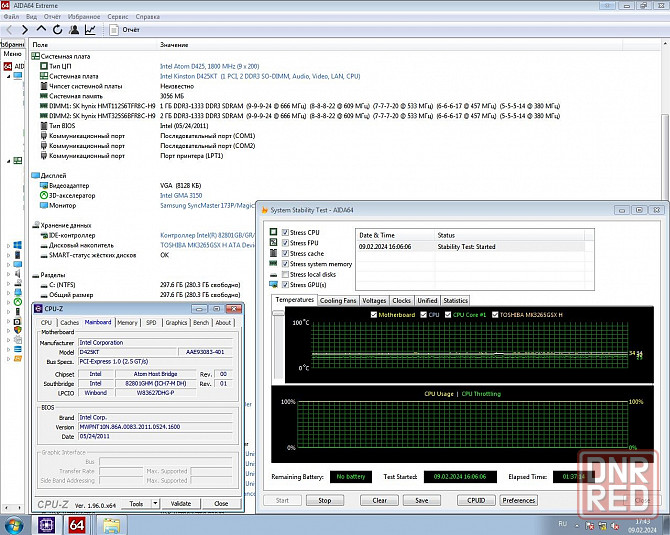Click the Up arrow toolbar icon
The image size is (670, 535).
pos(41,30)
